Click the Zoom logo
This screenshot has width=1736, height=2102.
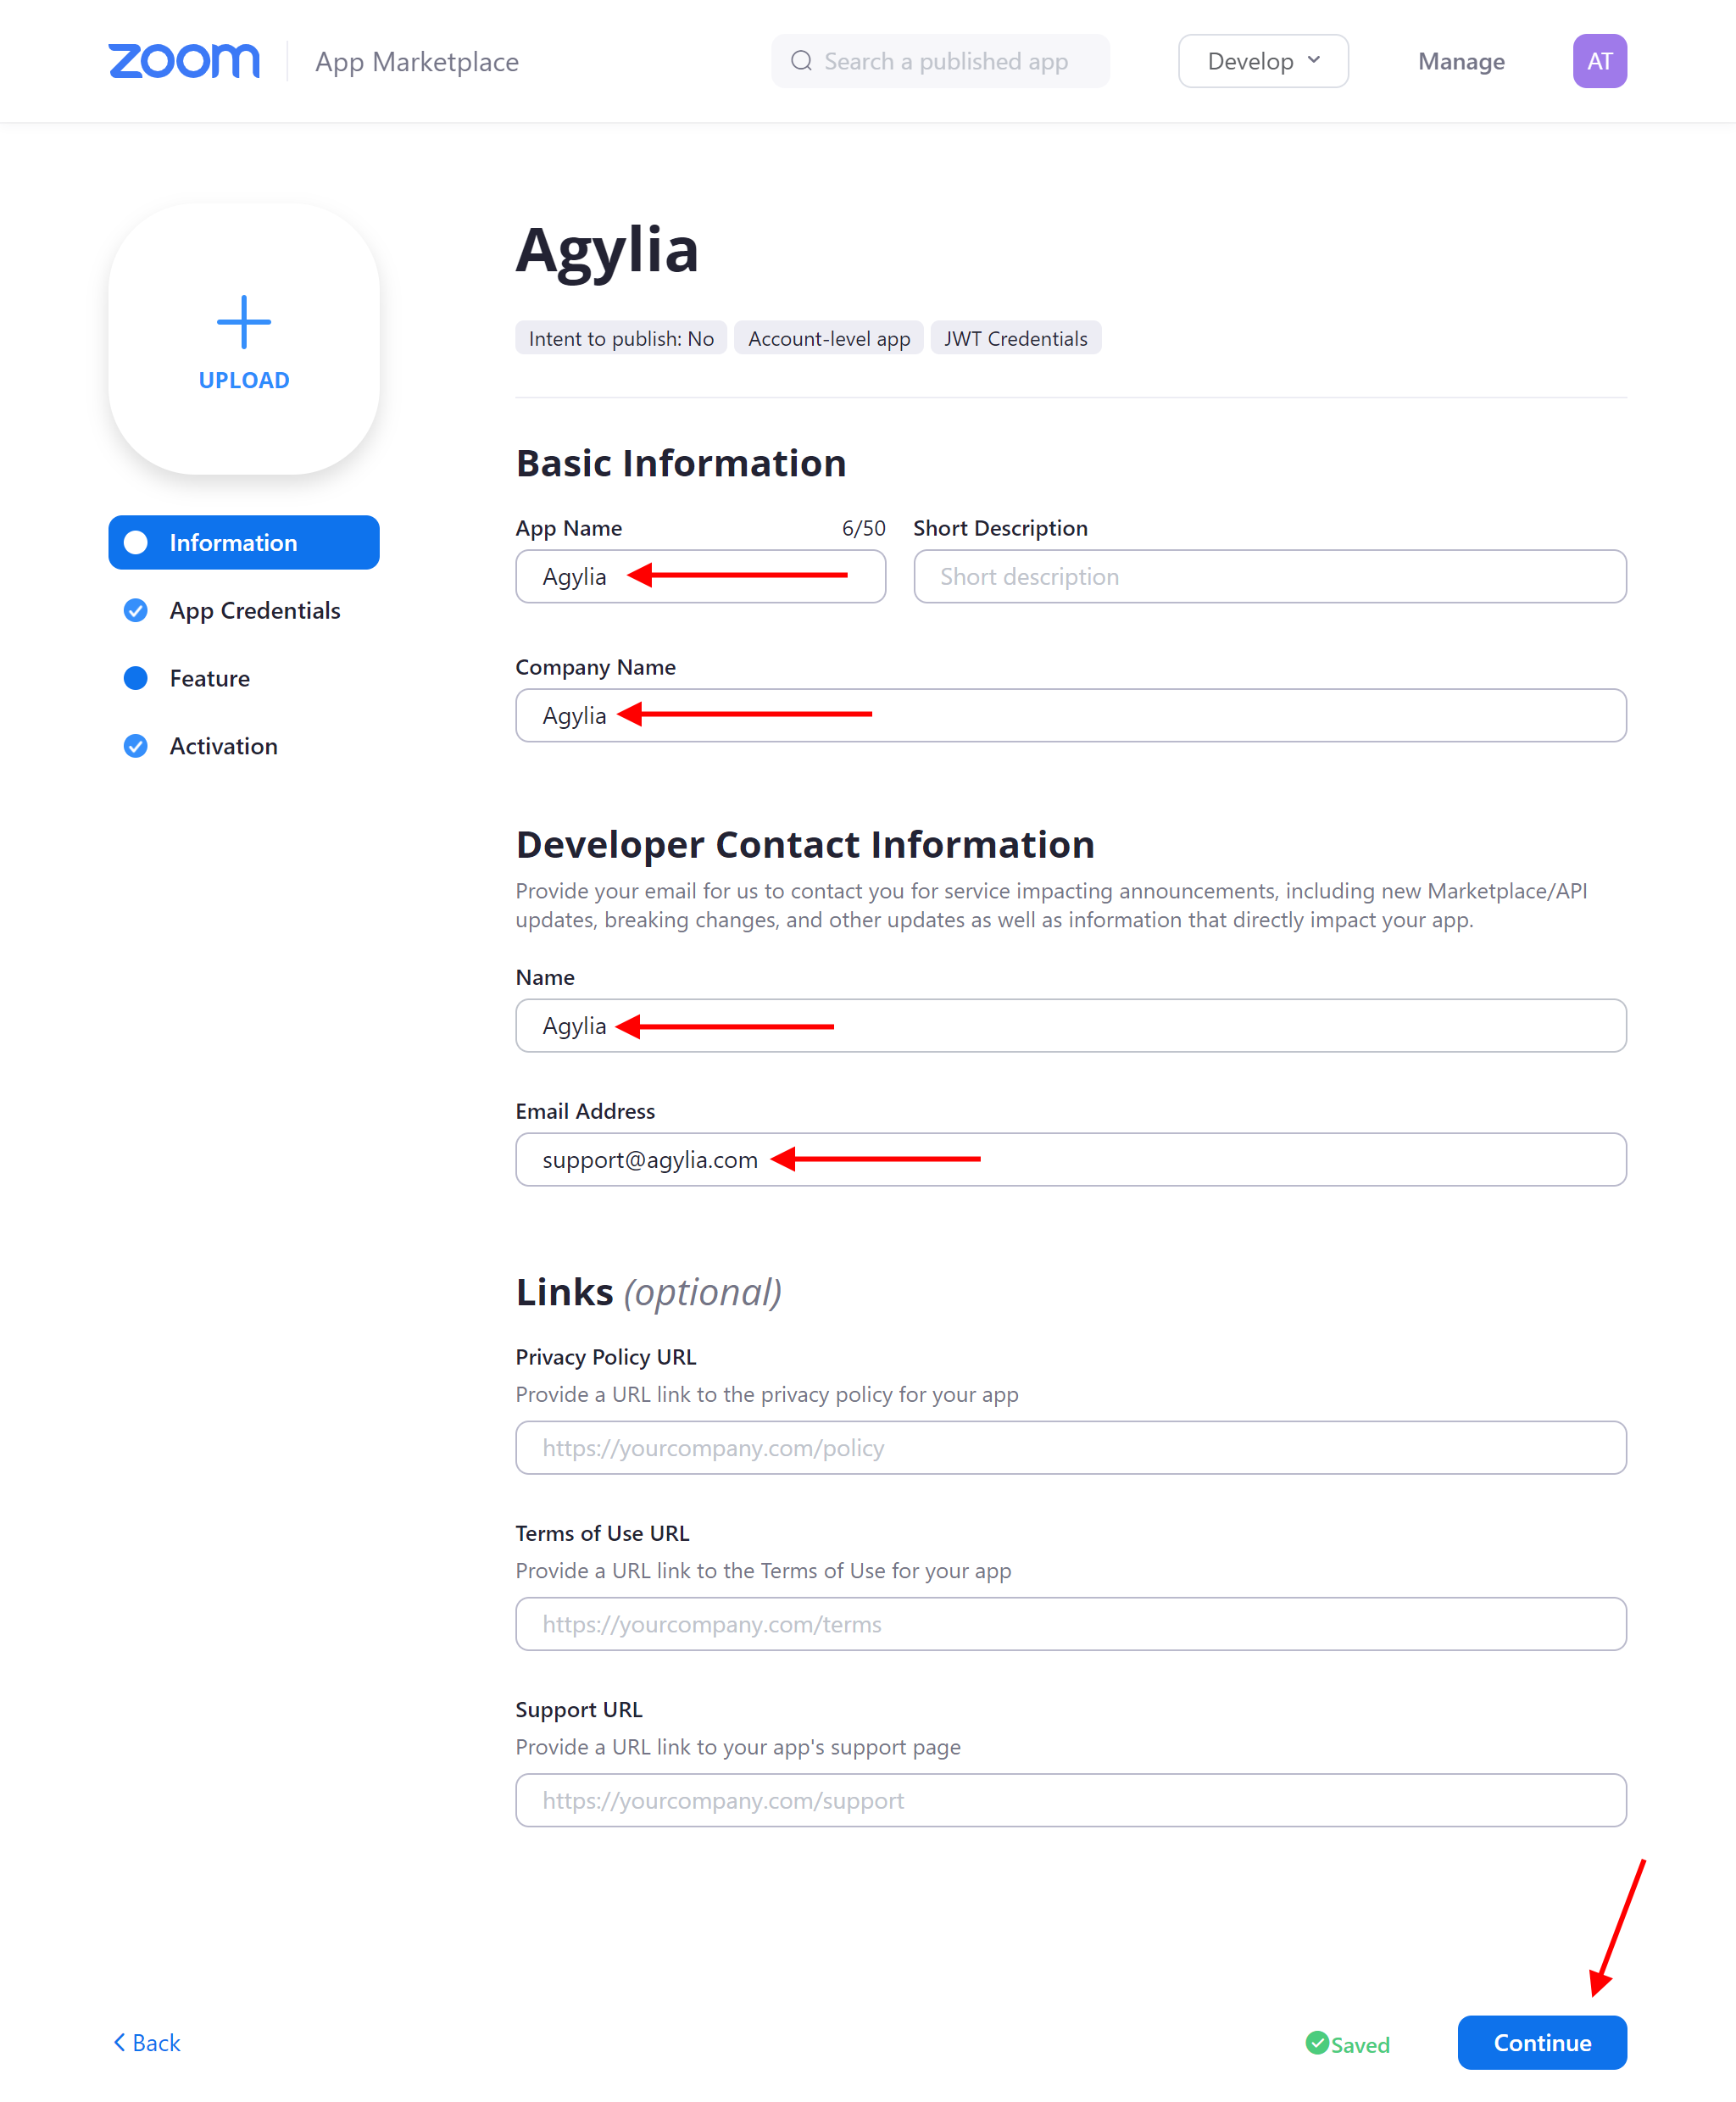[184, 61]
